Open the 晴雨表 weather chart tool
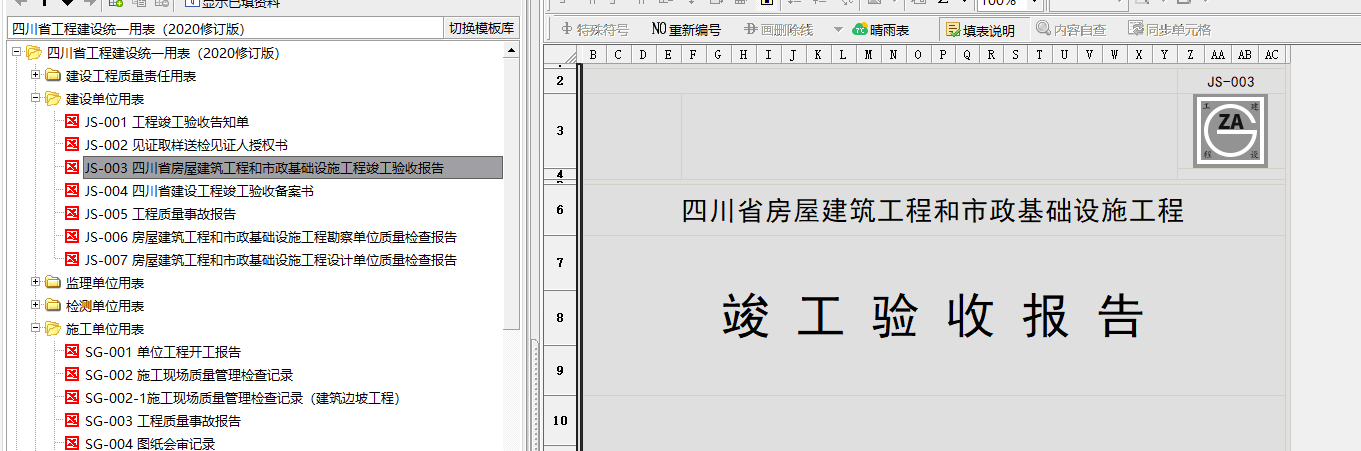Viewport: 1361px width, 451px height. click(x=880, y=30)
